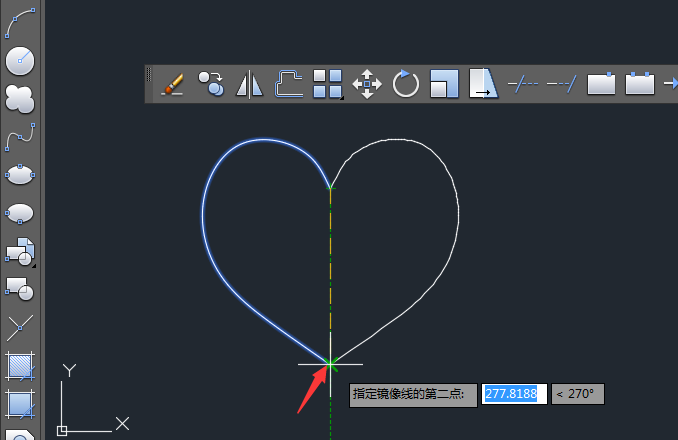This screenshot has width=678, height=440.
Task: Select the Circle drawing tool
Action: (20, 61)
